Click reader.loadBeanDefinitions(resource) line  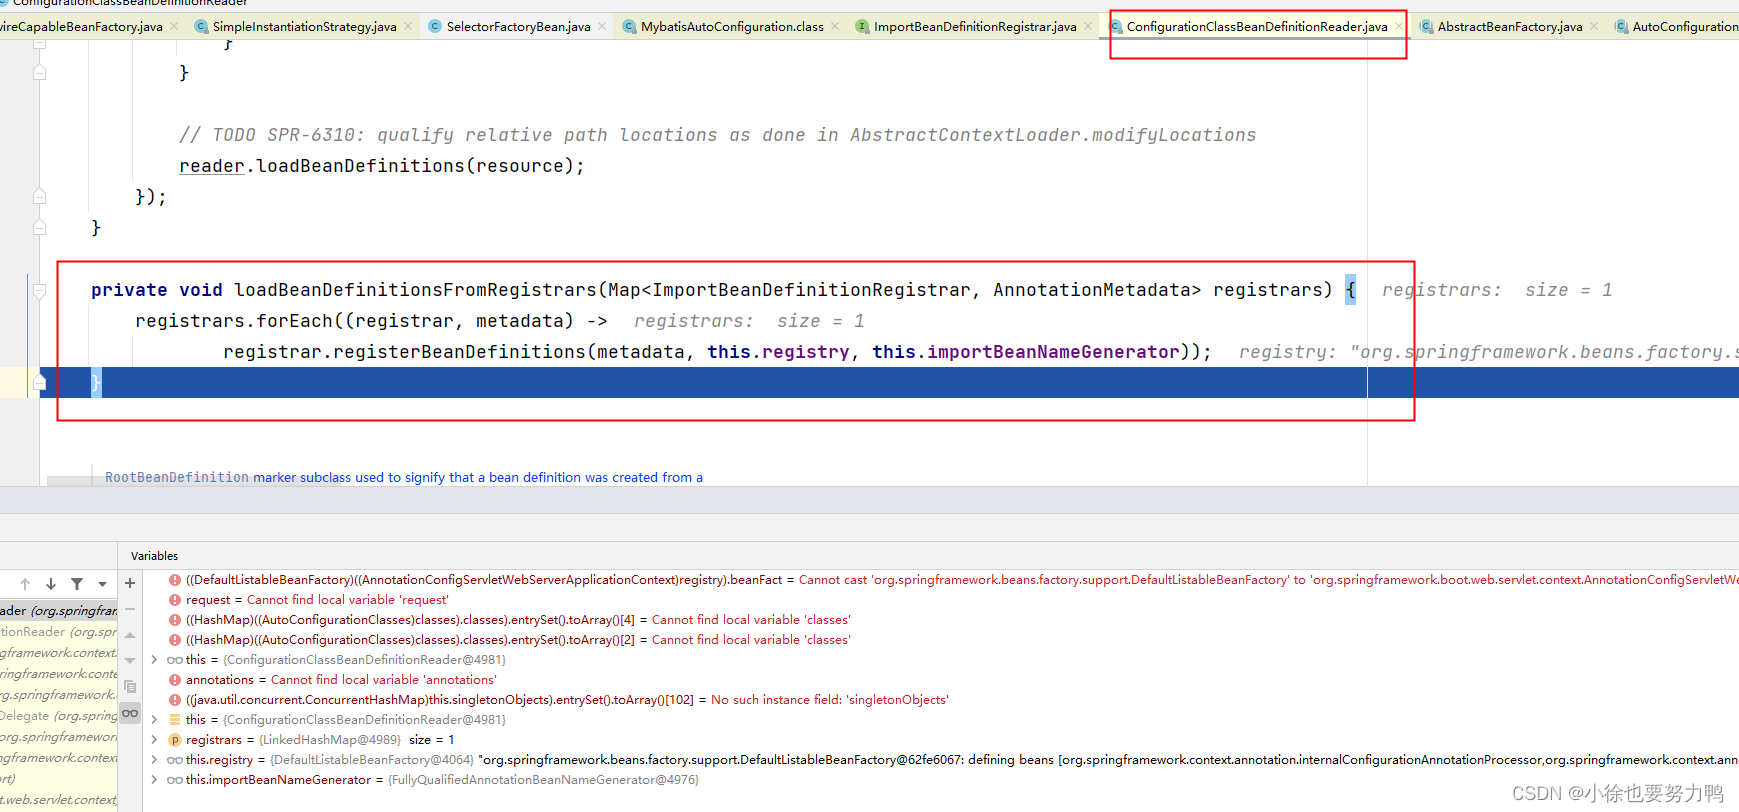click(381, 166)
